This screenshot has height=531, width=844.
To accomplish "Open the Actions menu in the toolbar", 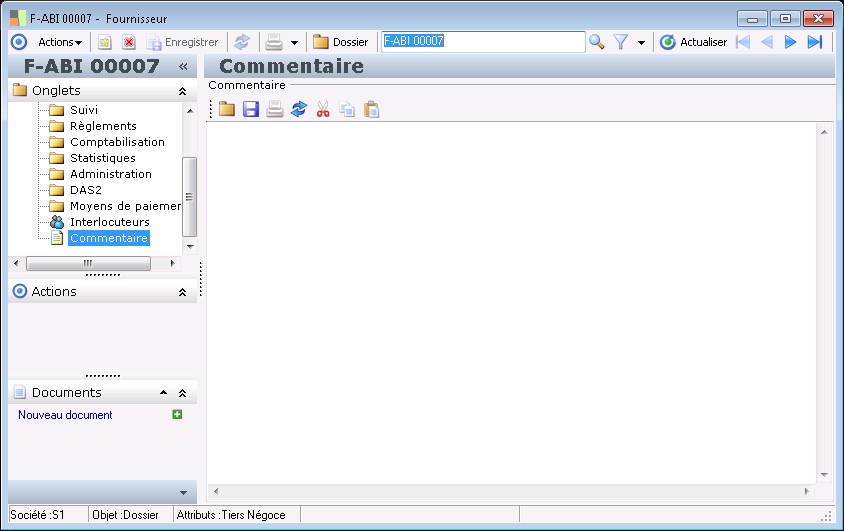I will pyautogui.click(x=59, y=42).
